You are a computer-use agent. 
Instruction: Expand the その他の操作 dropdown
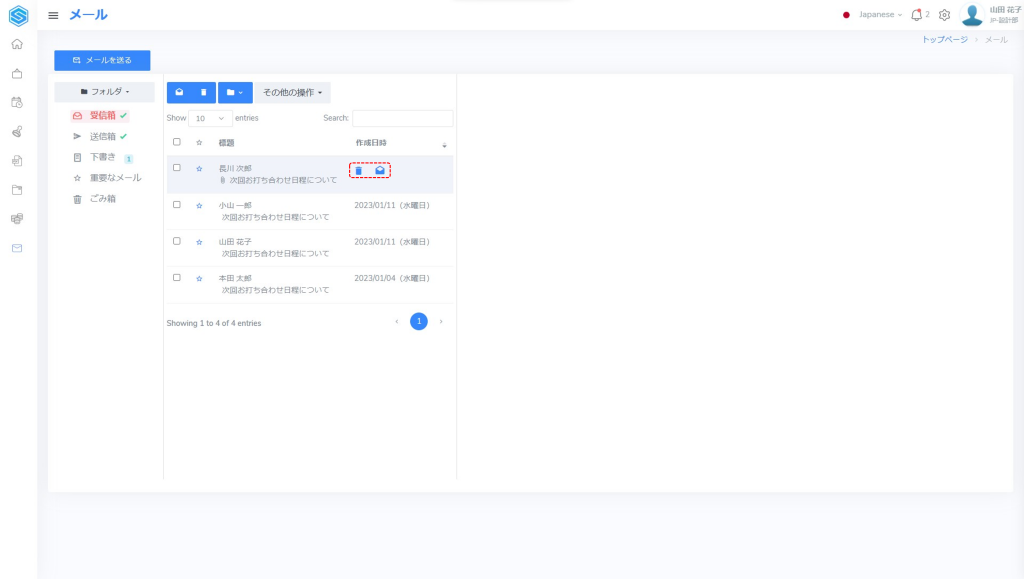click(292, 92)
